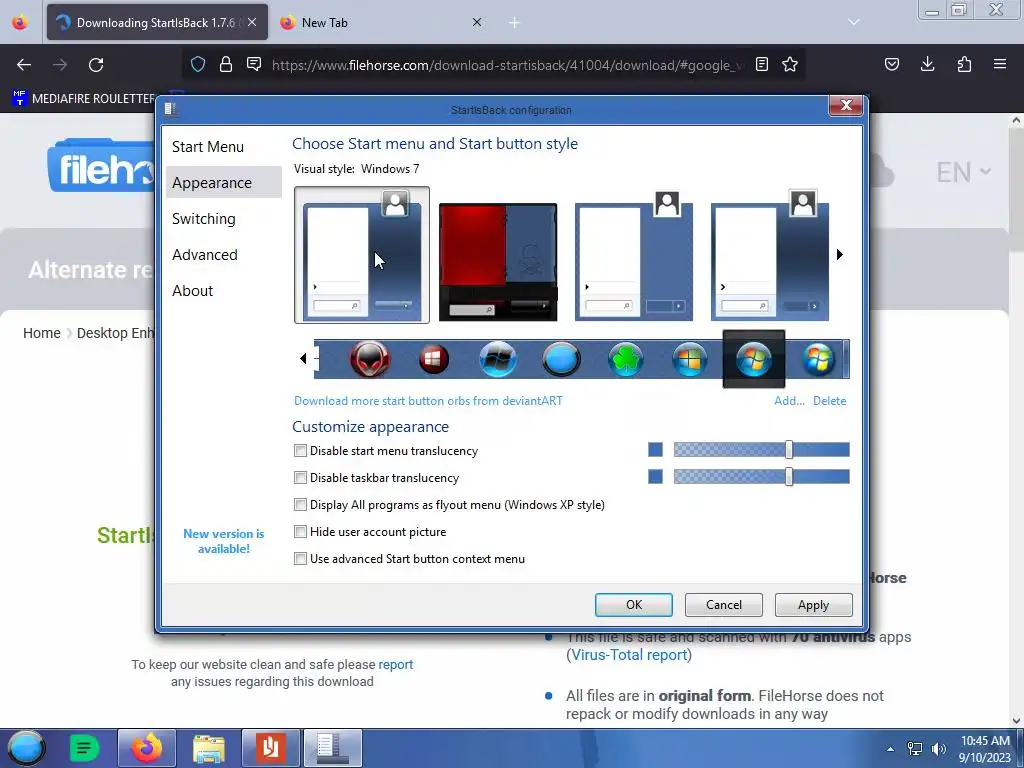This screenshot has height=768, width=1024.
Task: Open the Virus-Total report link
Action: [629, 655]
